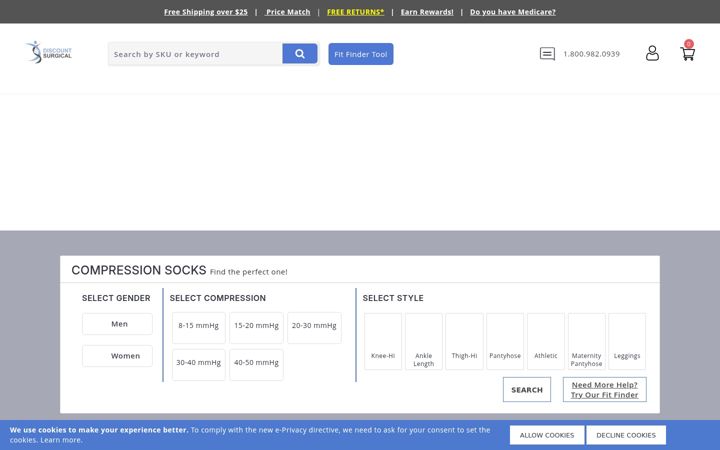
Task: Select the Men gender option
Action: click(117, 324)
